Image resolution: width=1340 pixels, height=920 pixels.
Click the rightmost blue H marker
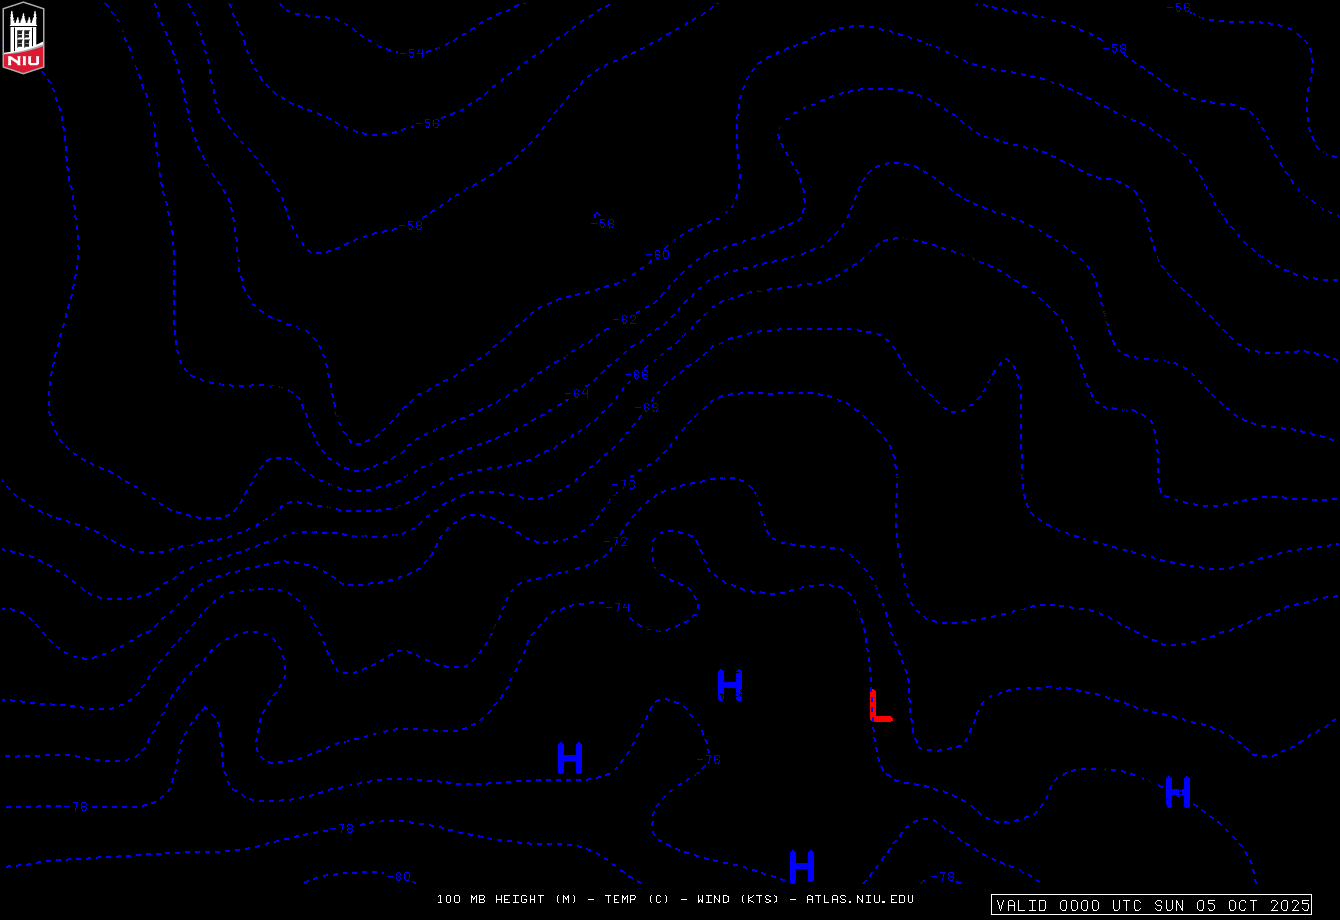[1177, 792]
